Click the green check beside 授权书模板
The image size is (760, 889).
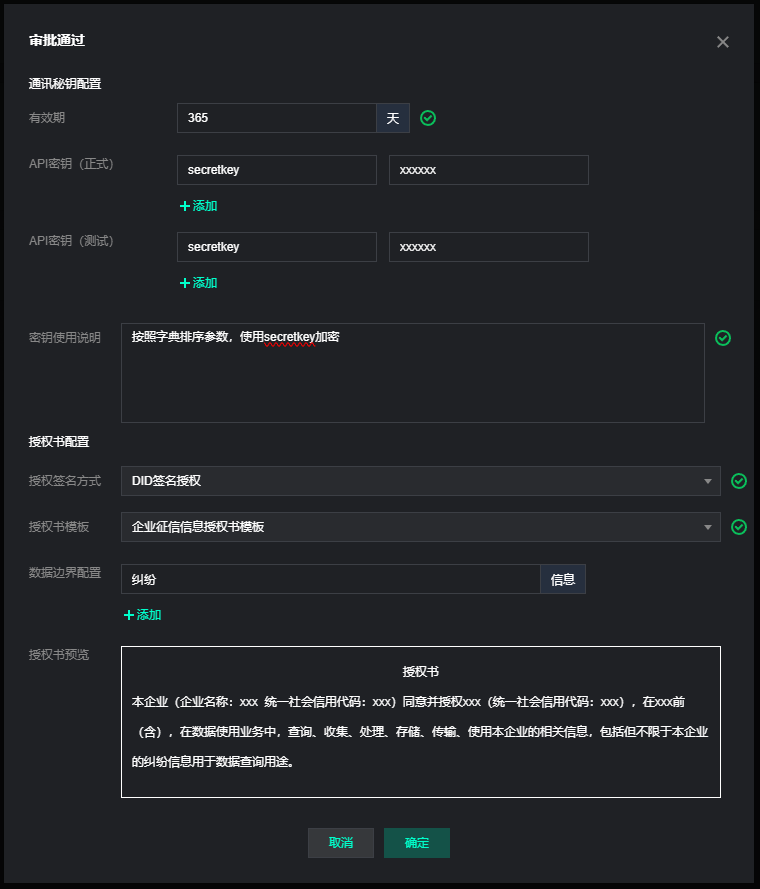click(739, 527)
